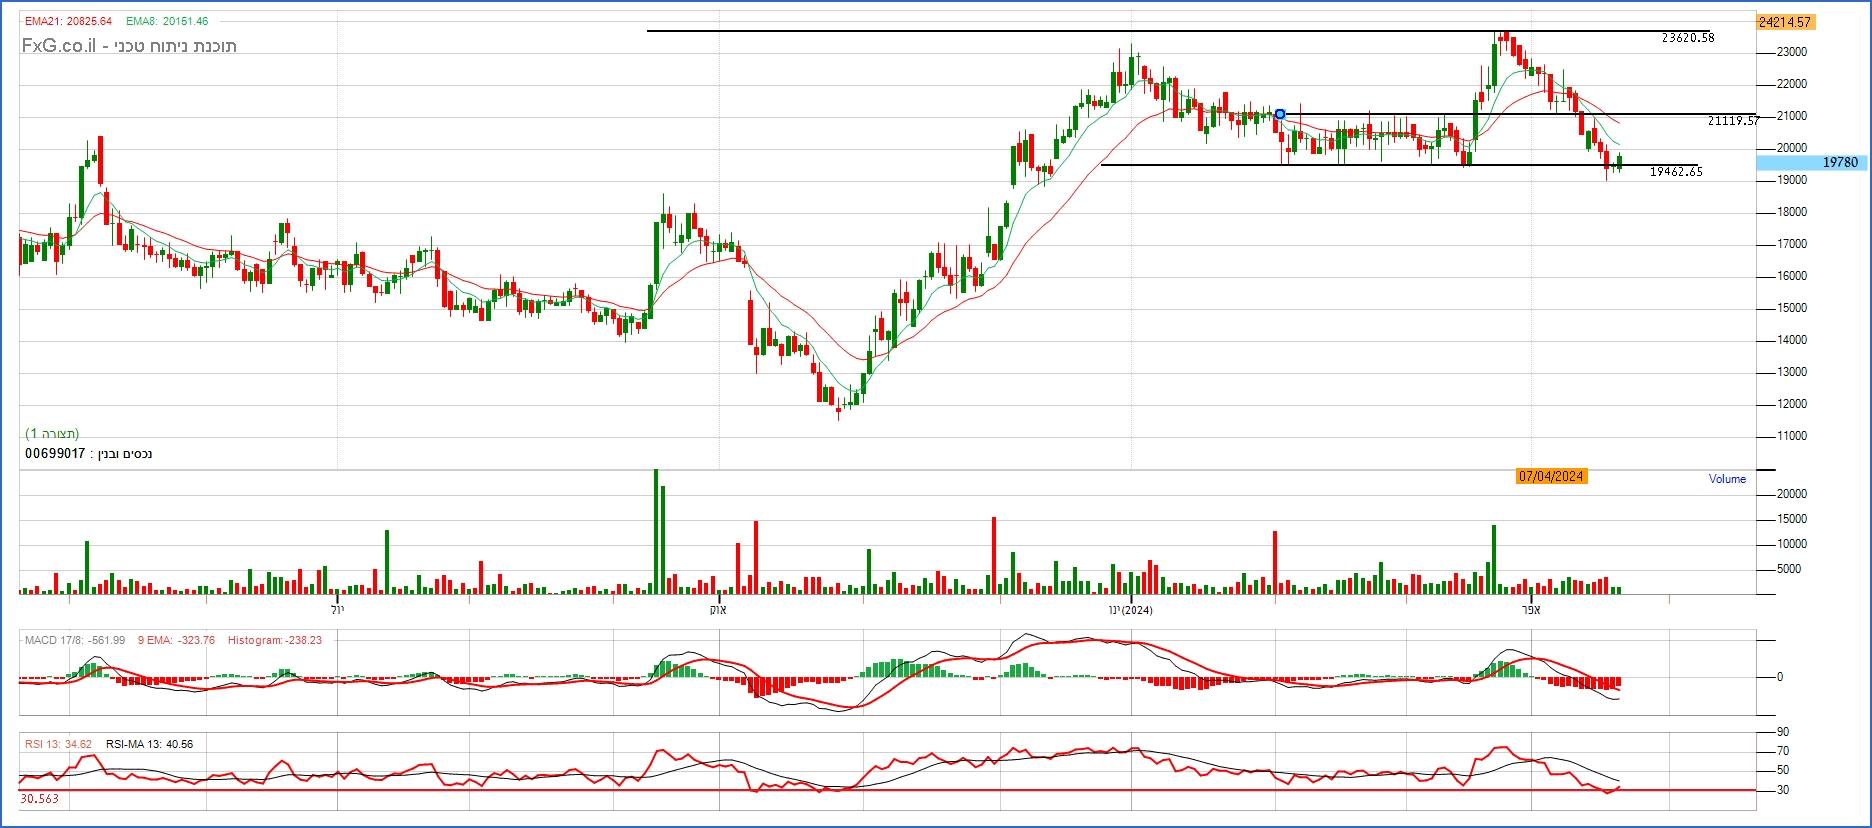Click the ינו(2024) marker on the time axis
This screenshot has height=828, width=1872.
pyautogui.click(x=1130, y=610)
